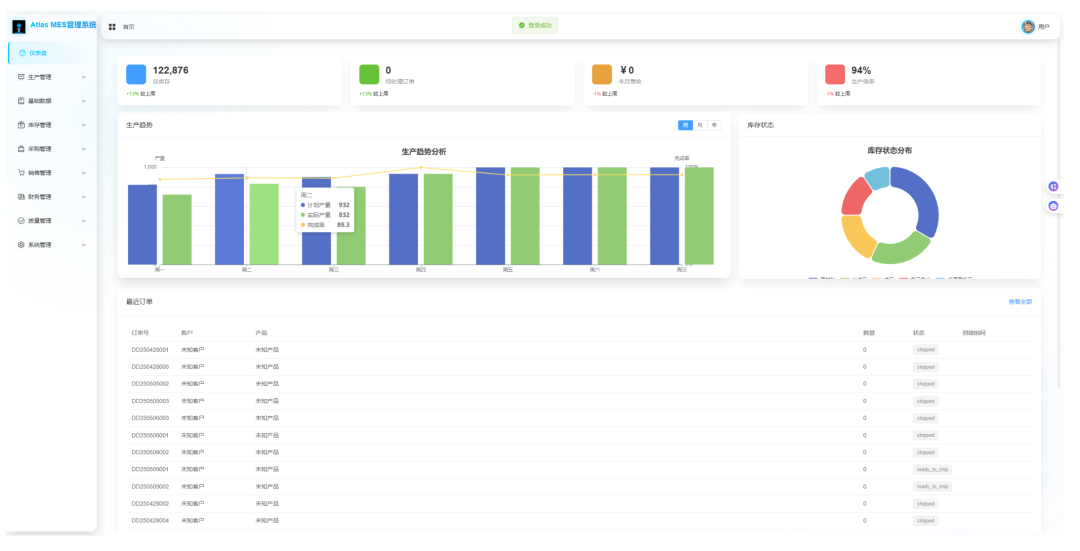The width and height of the screenshot is (1080, 551).
Task: Click shipped tag of order DD250428004
Action: point(925,521)
